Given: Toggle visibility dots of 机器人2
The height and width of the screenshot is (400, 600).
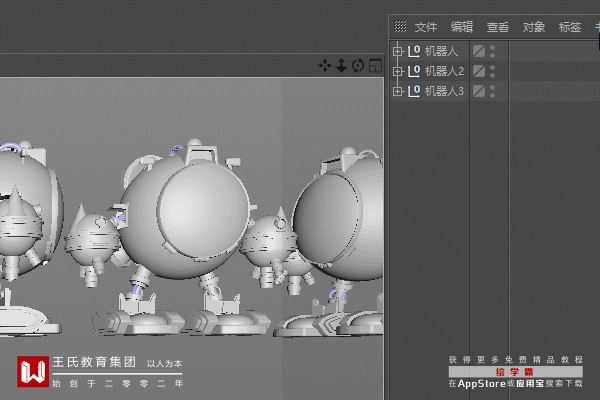Looking at the screenshot, I should pos(492,71).
